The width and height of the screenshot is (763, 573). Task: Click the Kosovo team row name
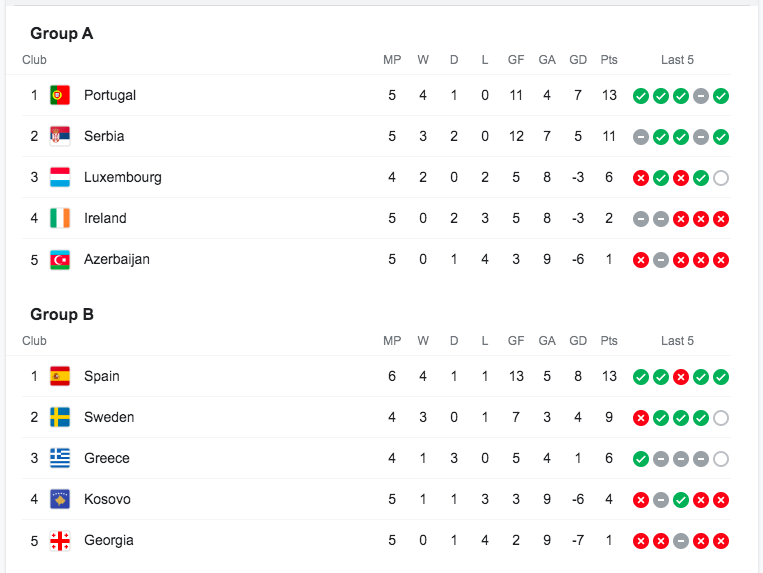(x=107, y=499)
